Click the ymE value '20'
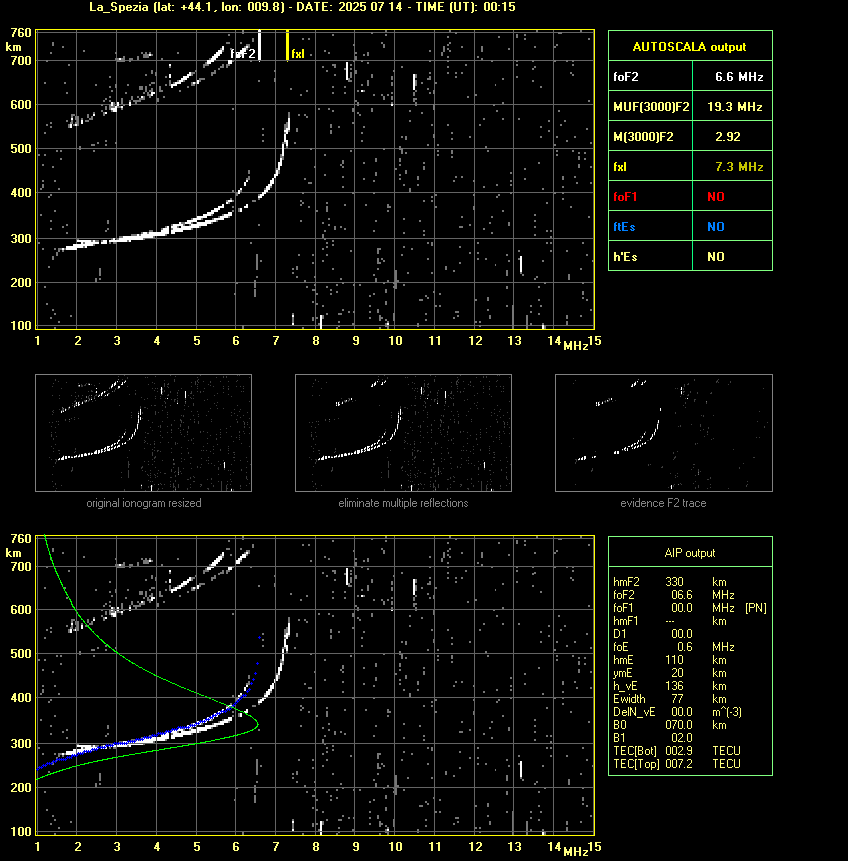Viewport: 848px width, 861px height. pos(677,673)
